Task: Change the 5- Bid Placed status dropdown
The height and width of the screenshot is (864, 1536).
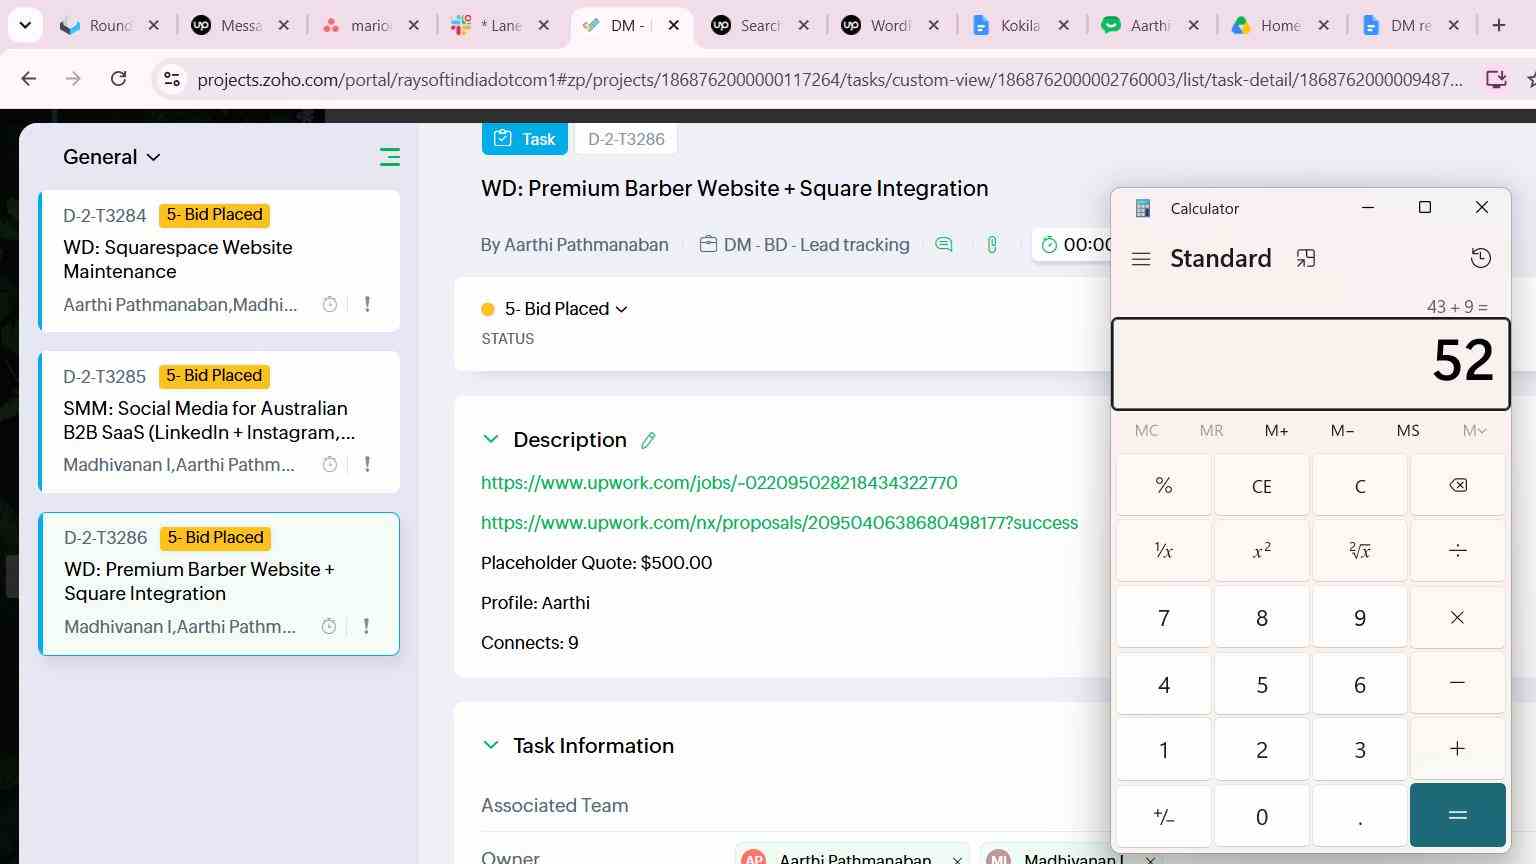Action: [x=566, y=309]
